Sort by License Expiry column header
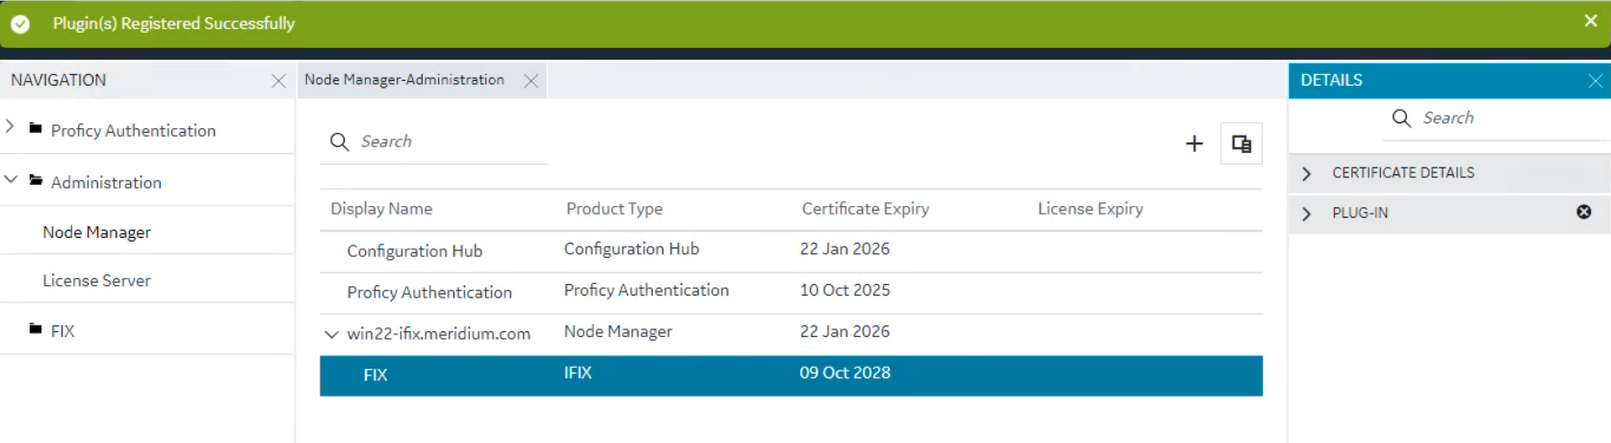 click(1090, 209)
